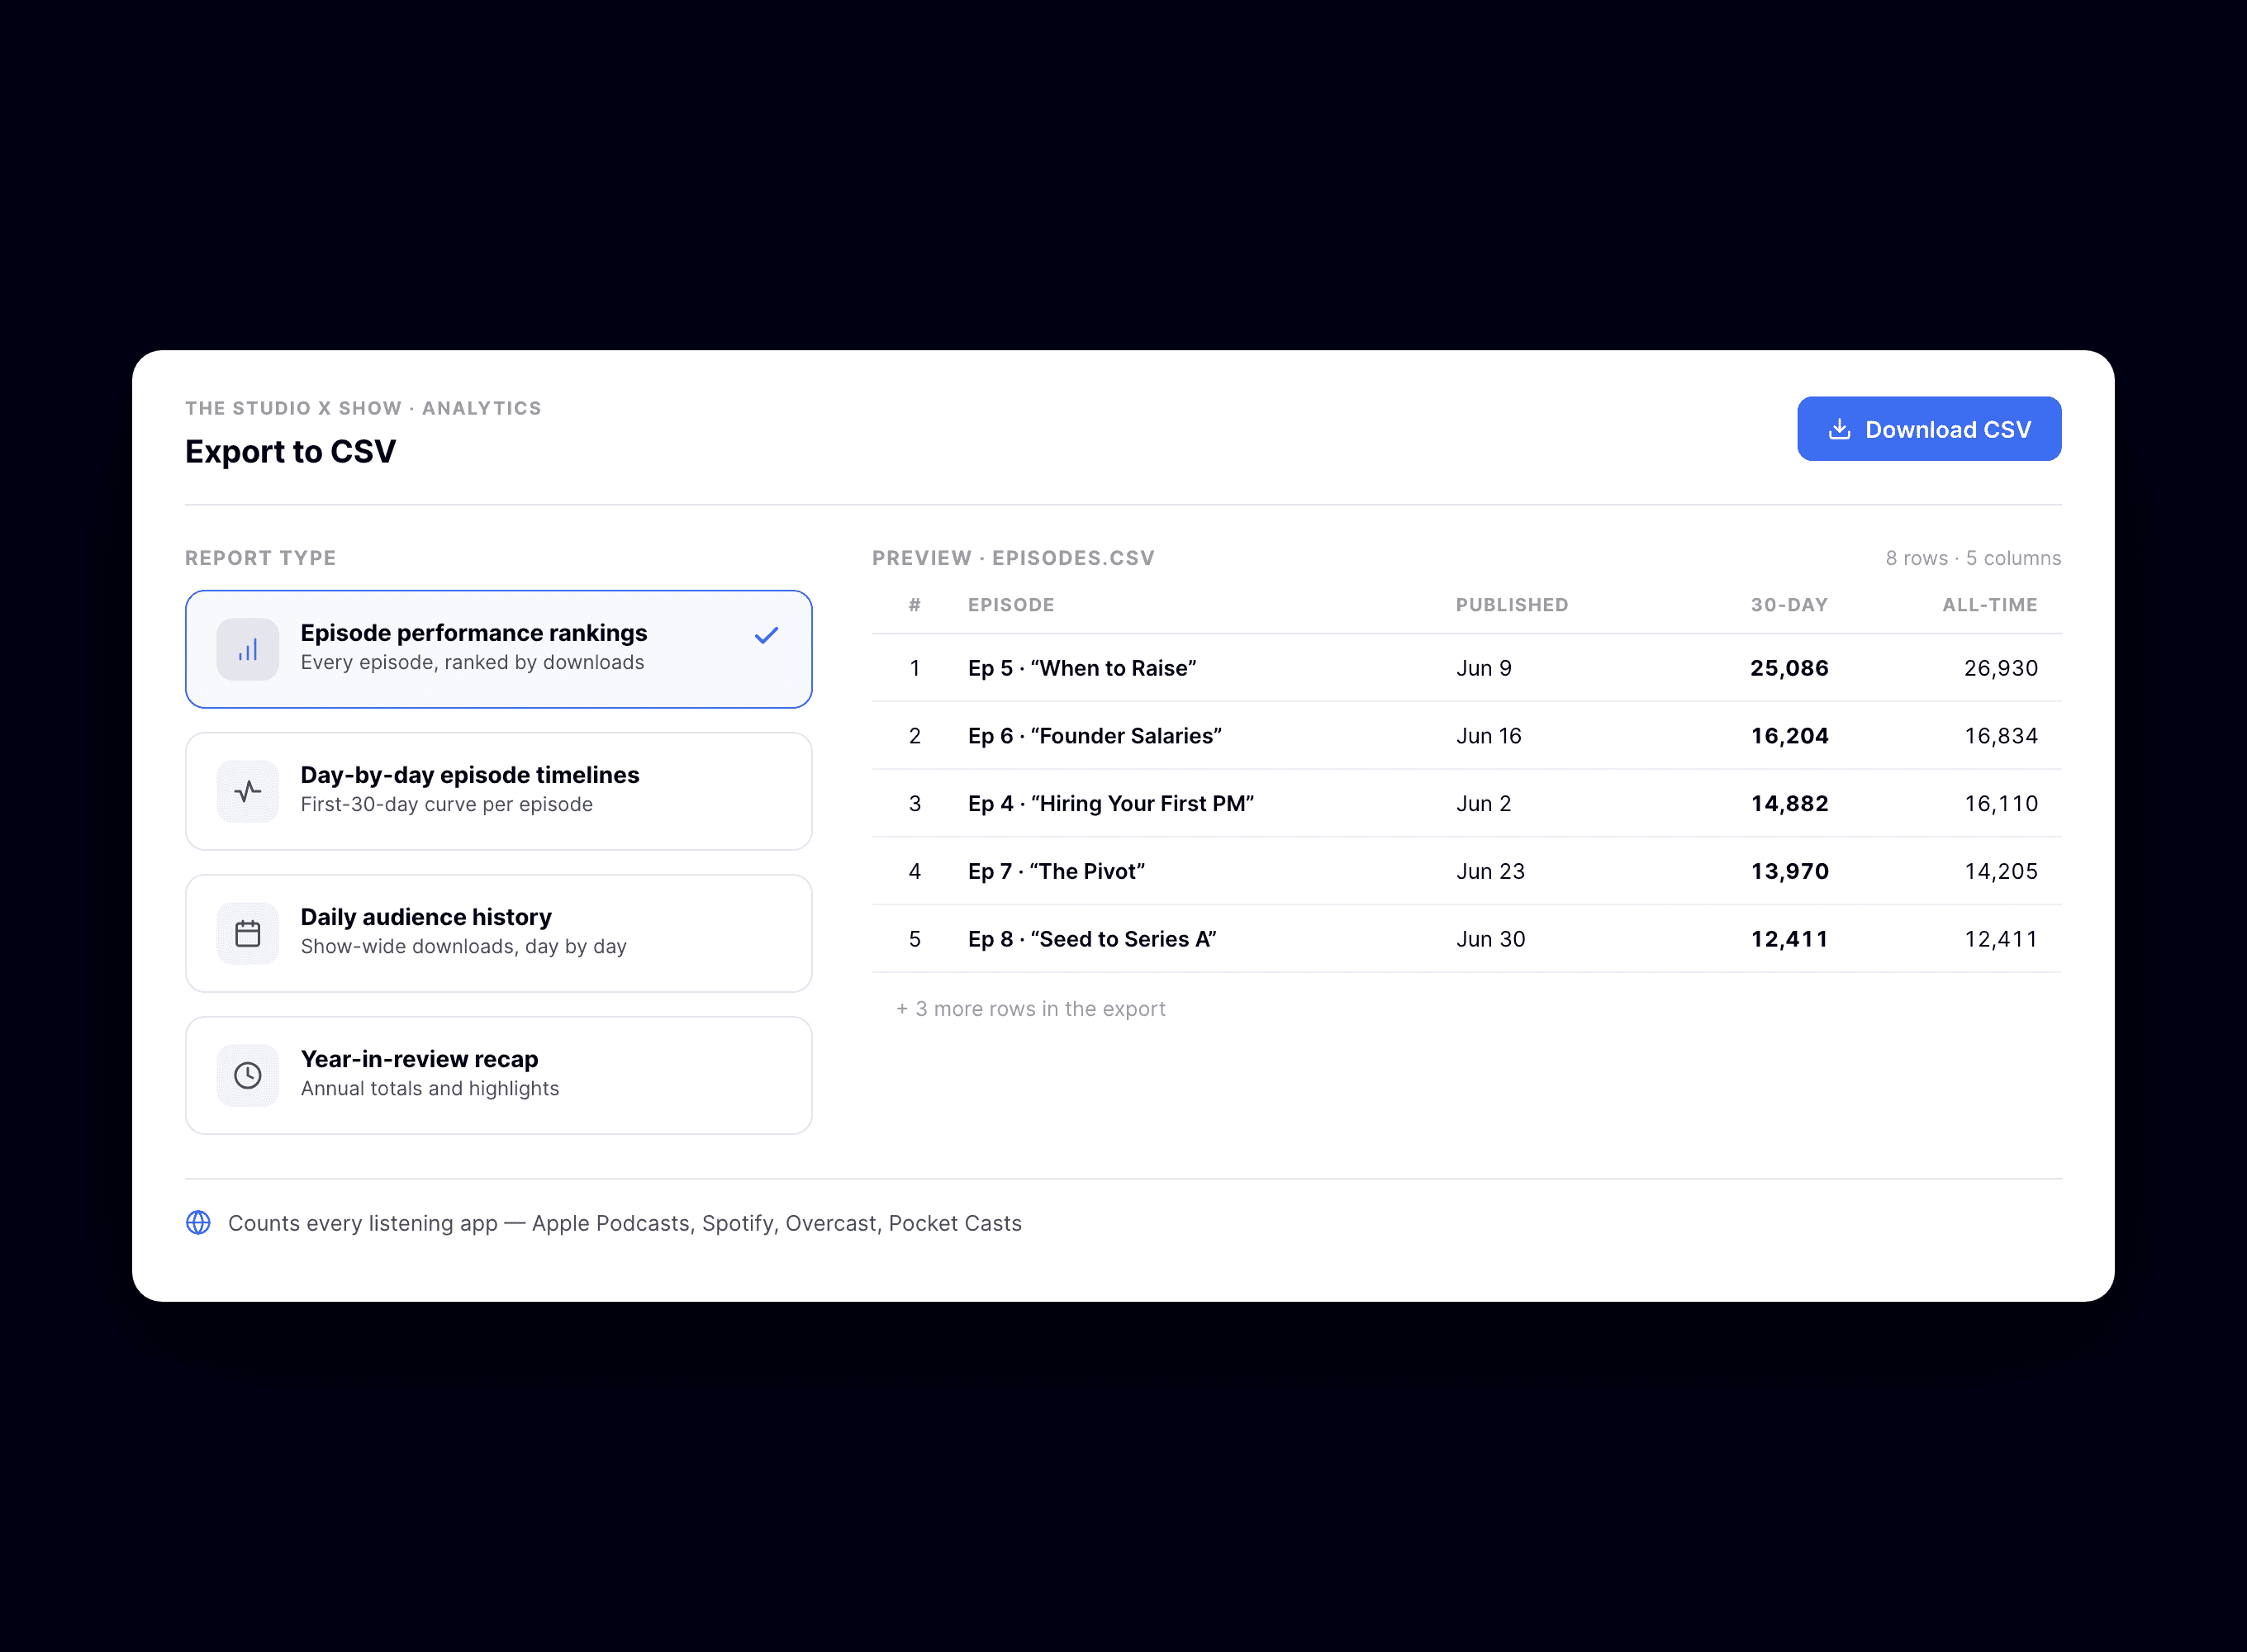
Task: Click all-time value 26,930
Action: pyautogui.click(x=2000, y=668)
